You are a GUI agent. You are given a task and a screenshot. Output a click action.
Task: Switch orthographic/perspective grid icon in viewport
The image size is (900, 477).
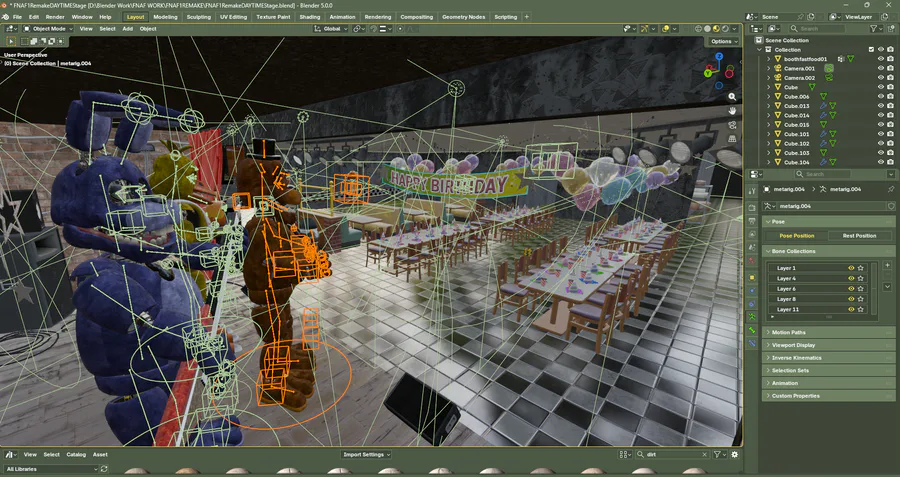pos(732,139)
